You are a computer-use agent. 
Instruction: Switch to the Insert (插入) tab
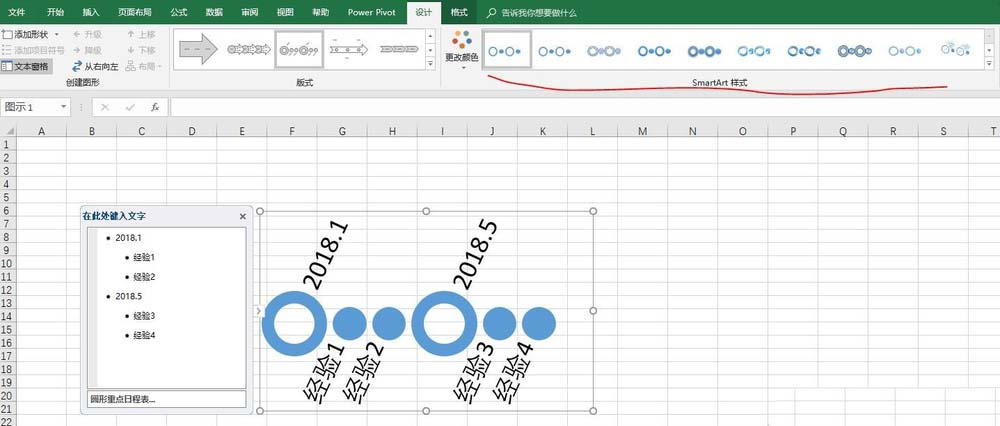click(91, 12)
